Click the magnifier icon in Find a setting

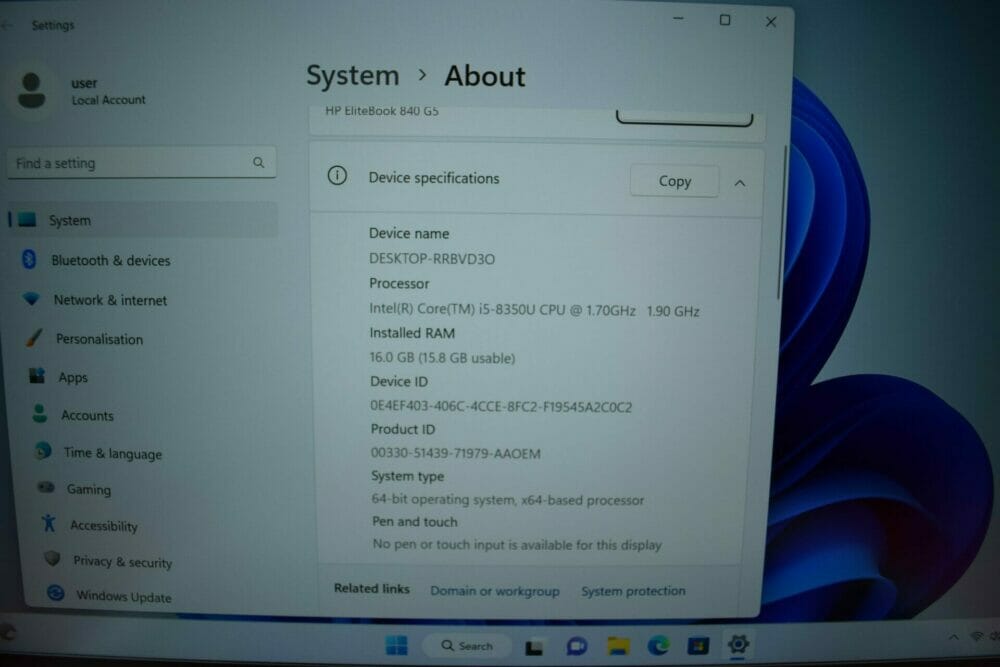click(x=258, y=163)
